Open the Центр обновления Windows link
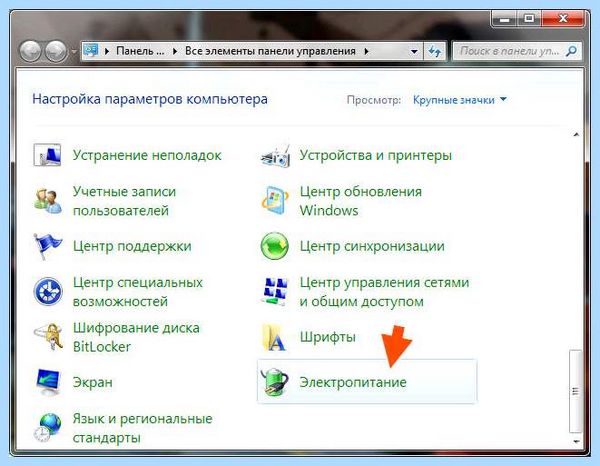Viewport: 600px width, 466px height. (x=360, y=201)
